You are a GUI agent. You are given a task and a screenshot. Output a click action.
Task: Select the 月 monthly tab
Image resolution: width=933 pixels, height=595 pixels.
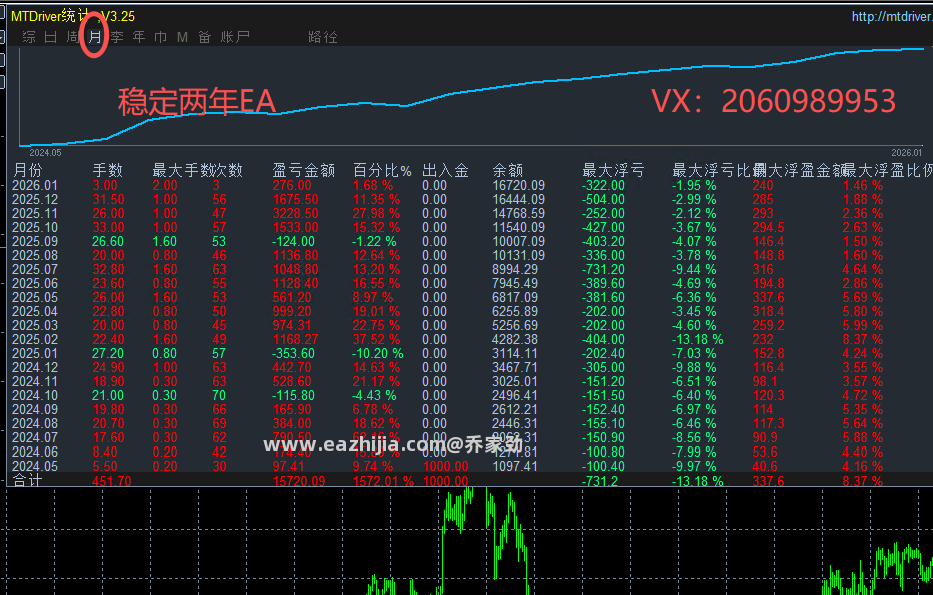pyautogui.click(x=95, y=37)
